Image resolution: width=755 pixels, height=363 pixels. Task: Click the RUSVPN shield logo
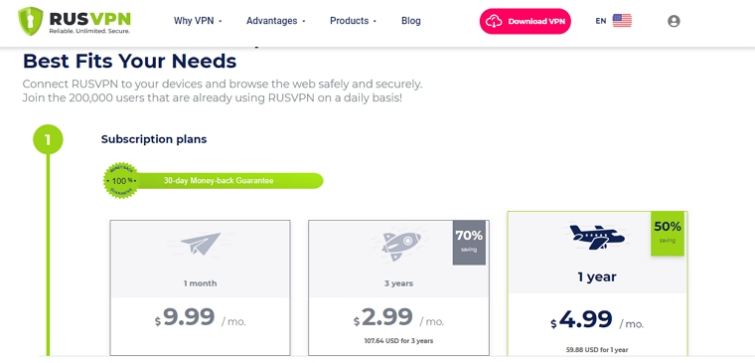coord(31,21)
